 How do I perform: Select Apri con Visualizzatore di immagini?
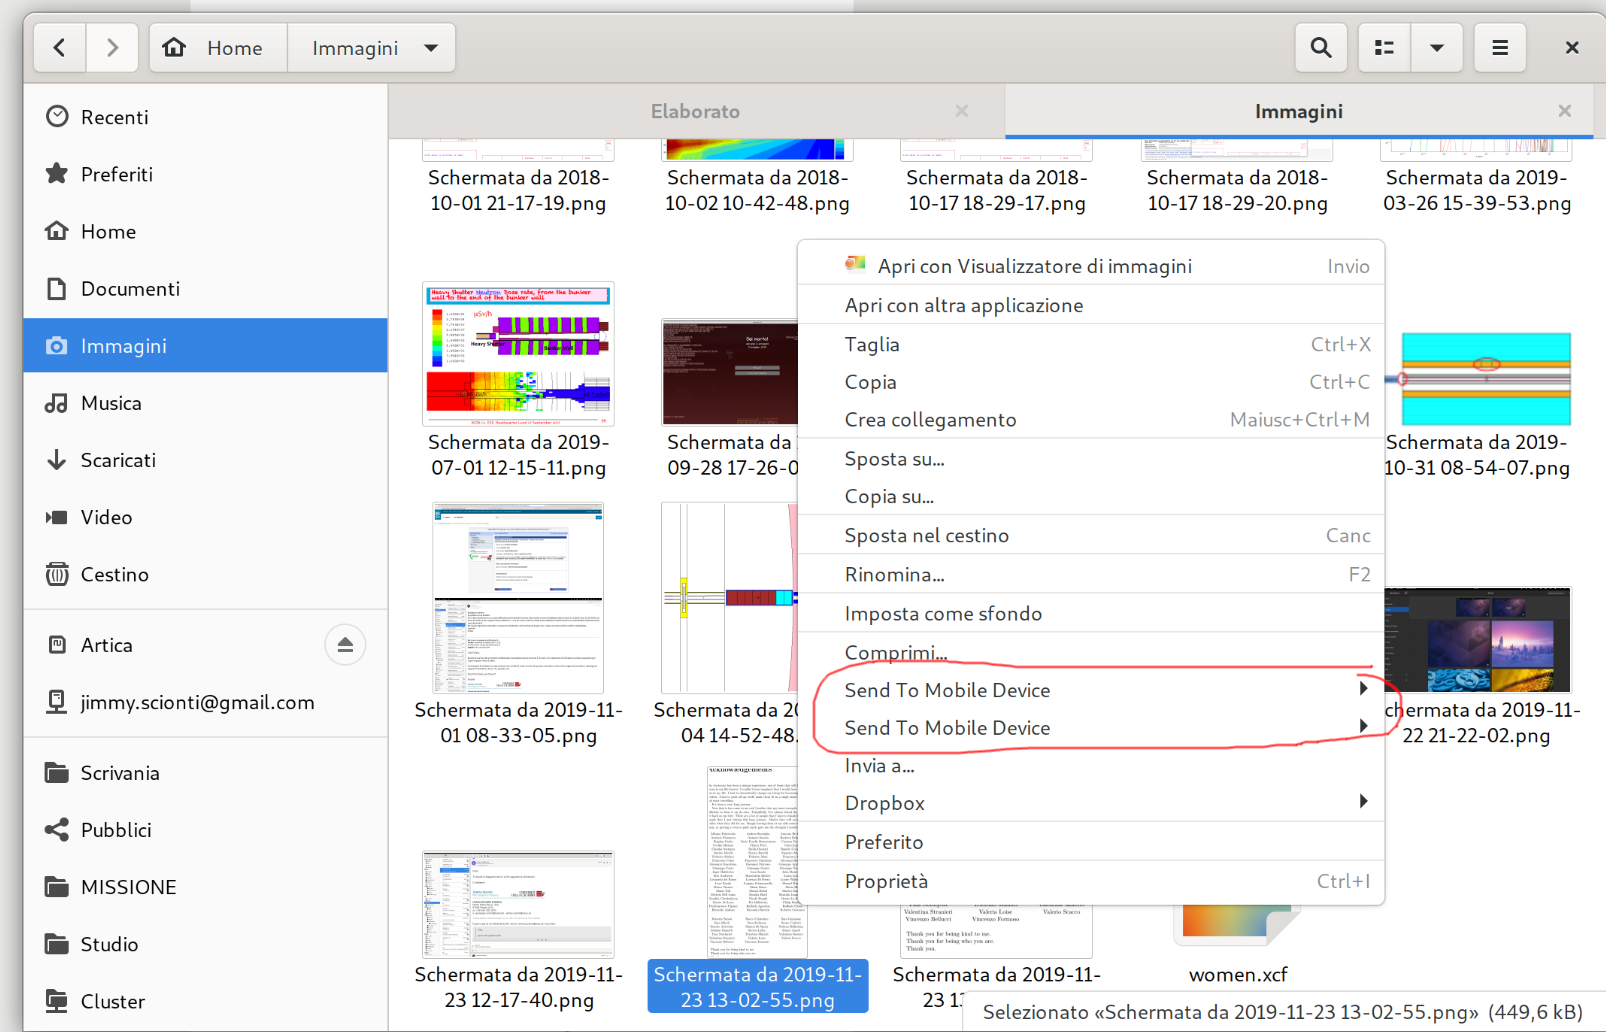point(1091,266)
